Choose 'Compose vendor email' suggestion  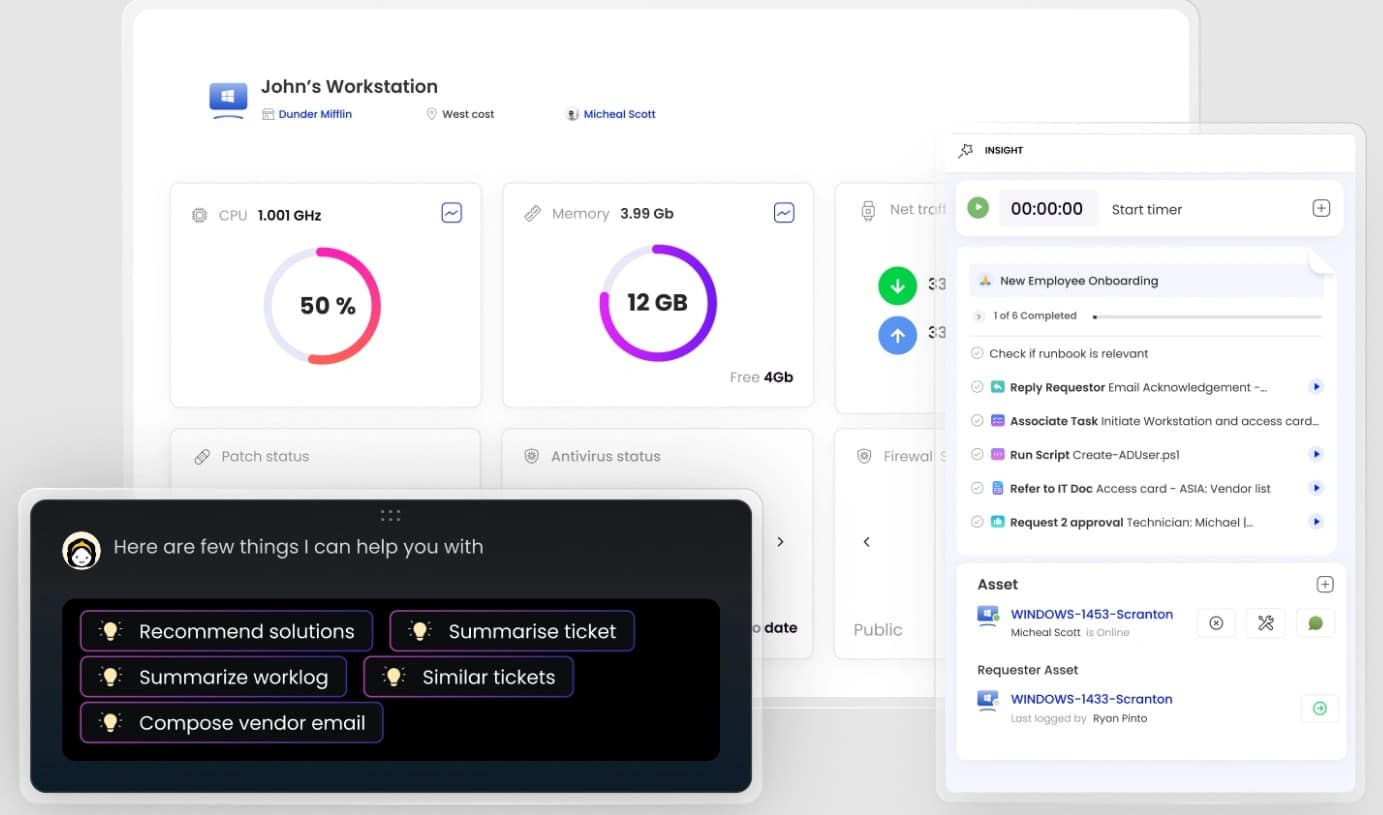coord(232,723)
